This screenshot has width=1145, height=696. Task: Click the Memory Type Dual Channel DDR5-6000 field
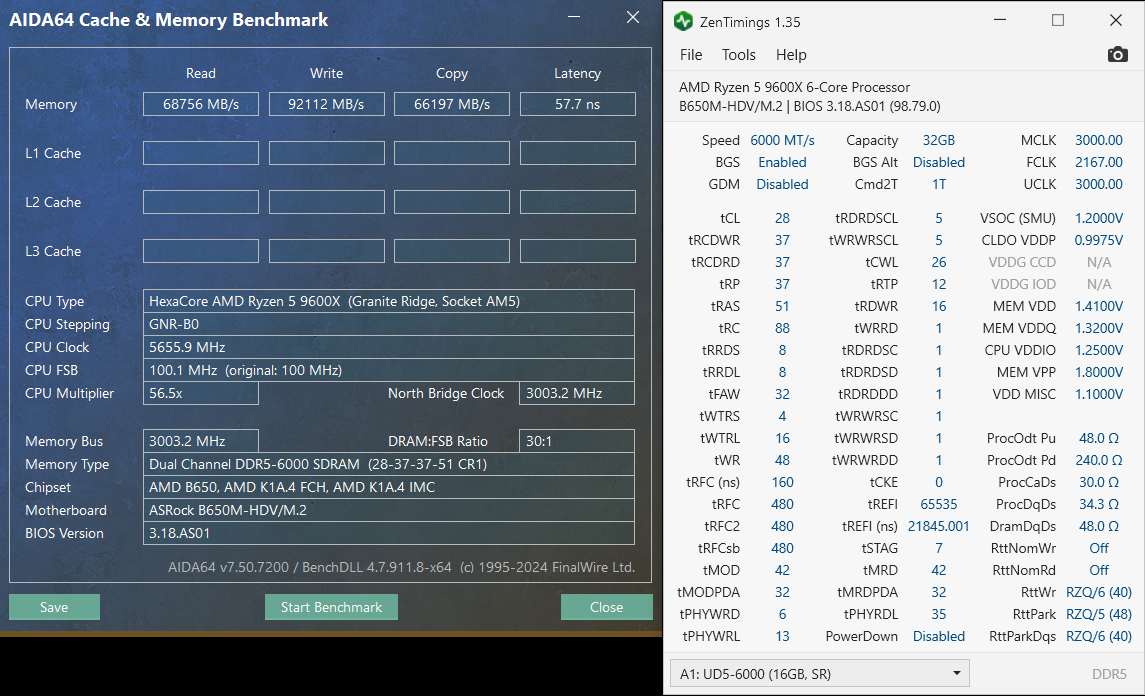point(388,464)
